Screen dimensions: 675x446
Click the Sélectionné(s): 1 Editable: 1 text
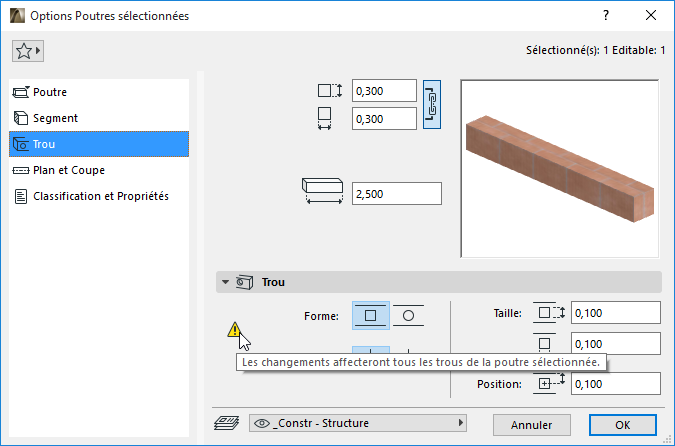tap(595, 50)
